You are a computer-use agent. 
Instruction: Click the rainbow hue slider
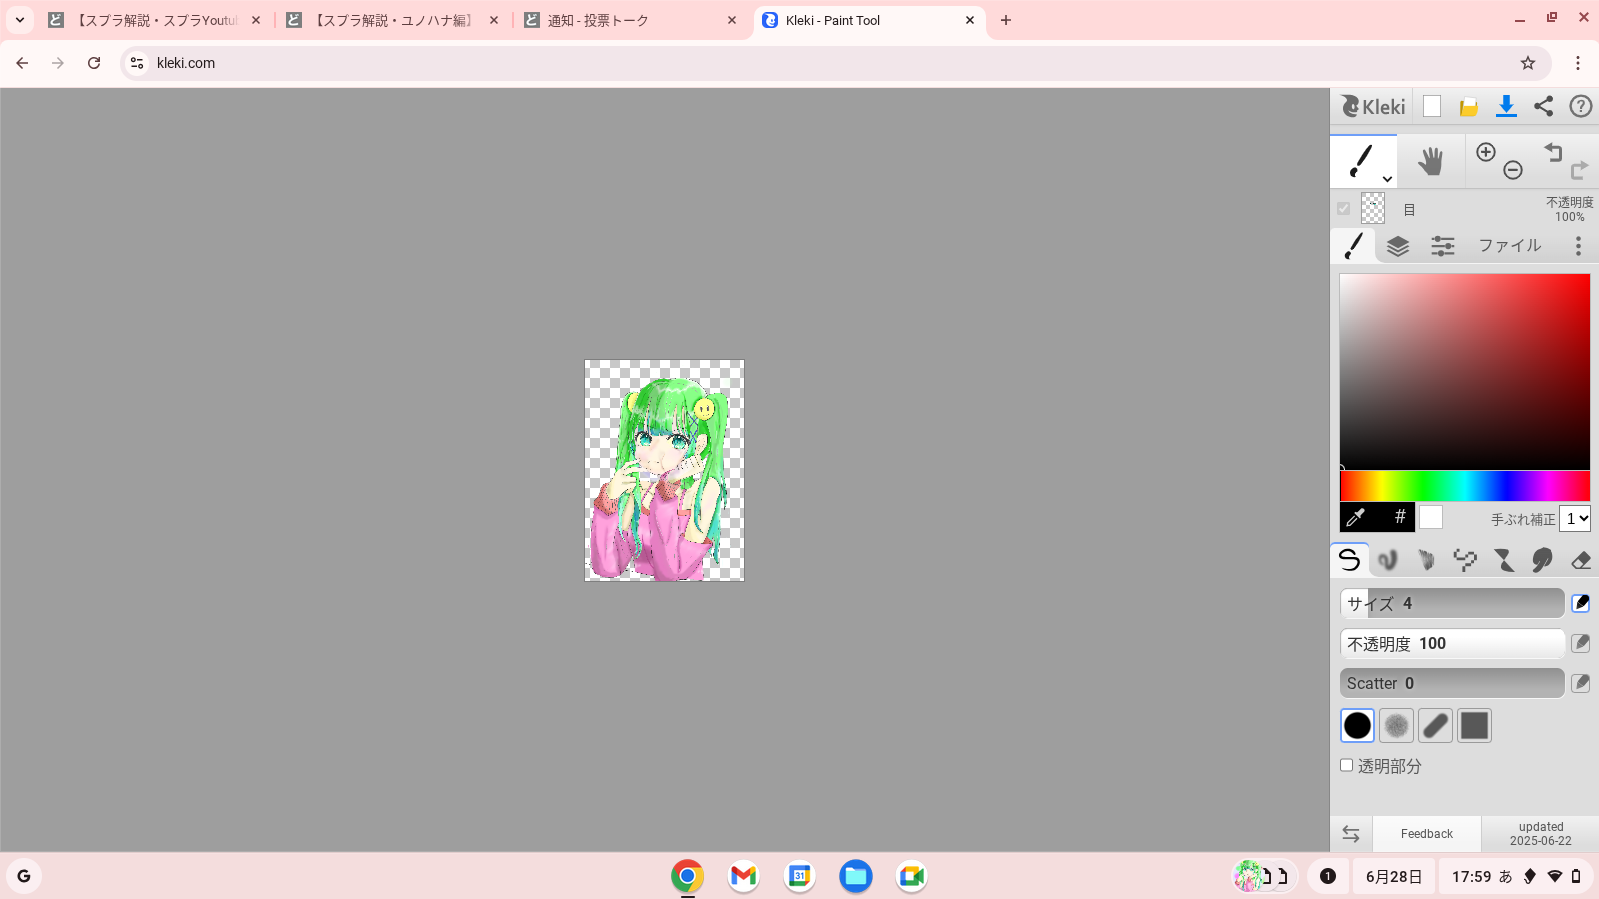(1465, 486)
